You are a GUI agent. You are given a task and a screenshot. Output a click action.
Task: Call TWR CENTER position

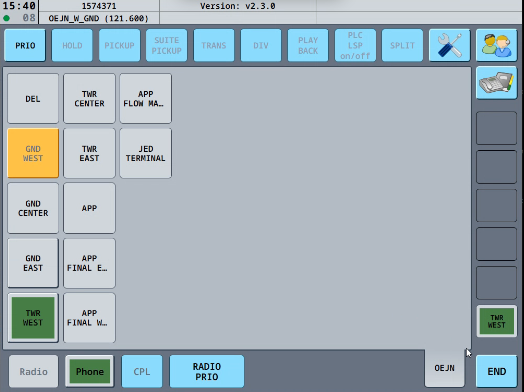(x=89, y=99)
